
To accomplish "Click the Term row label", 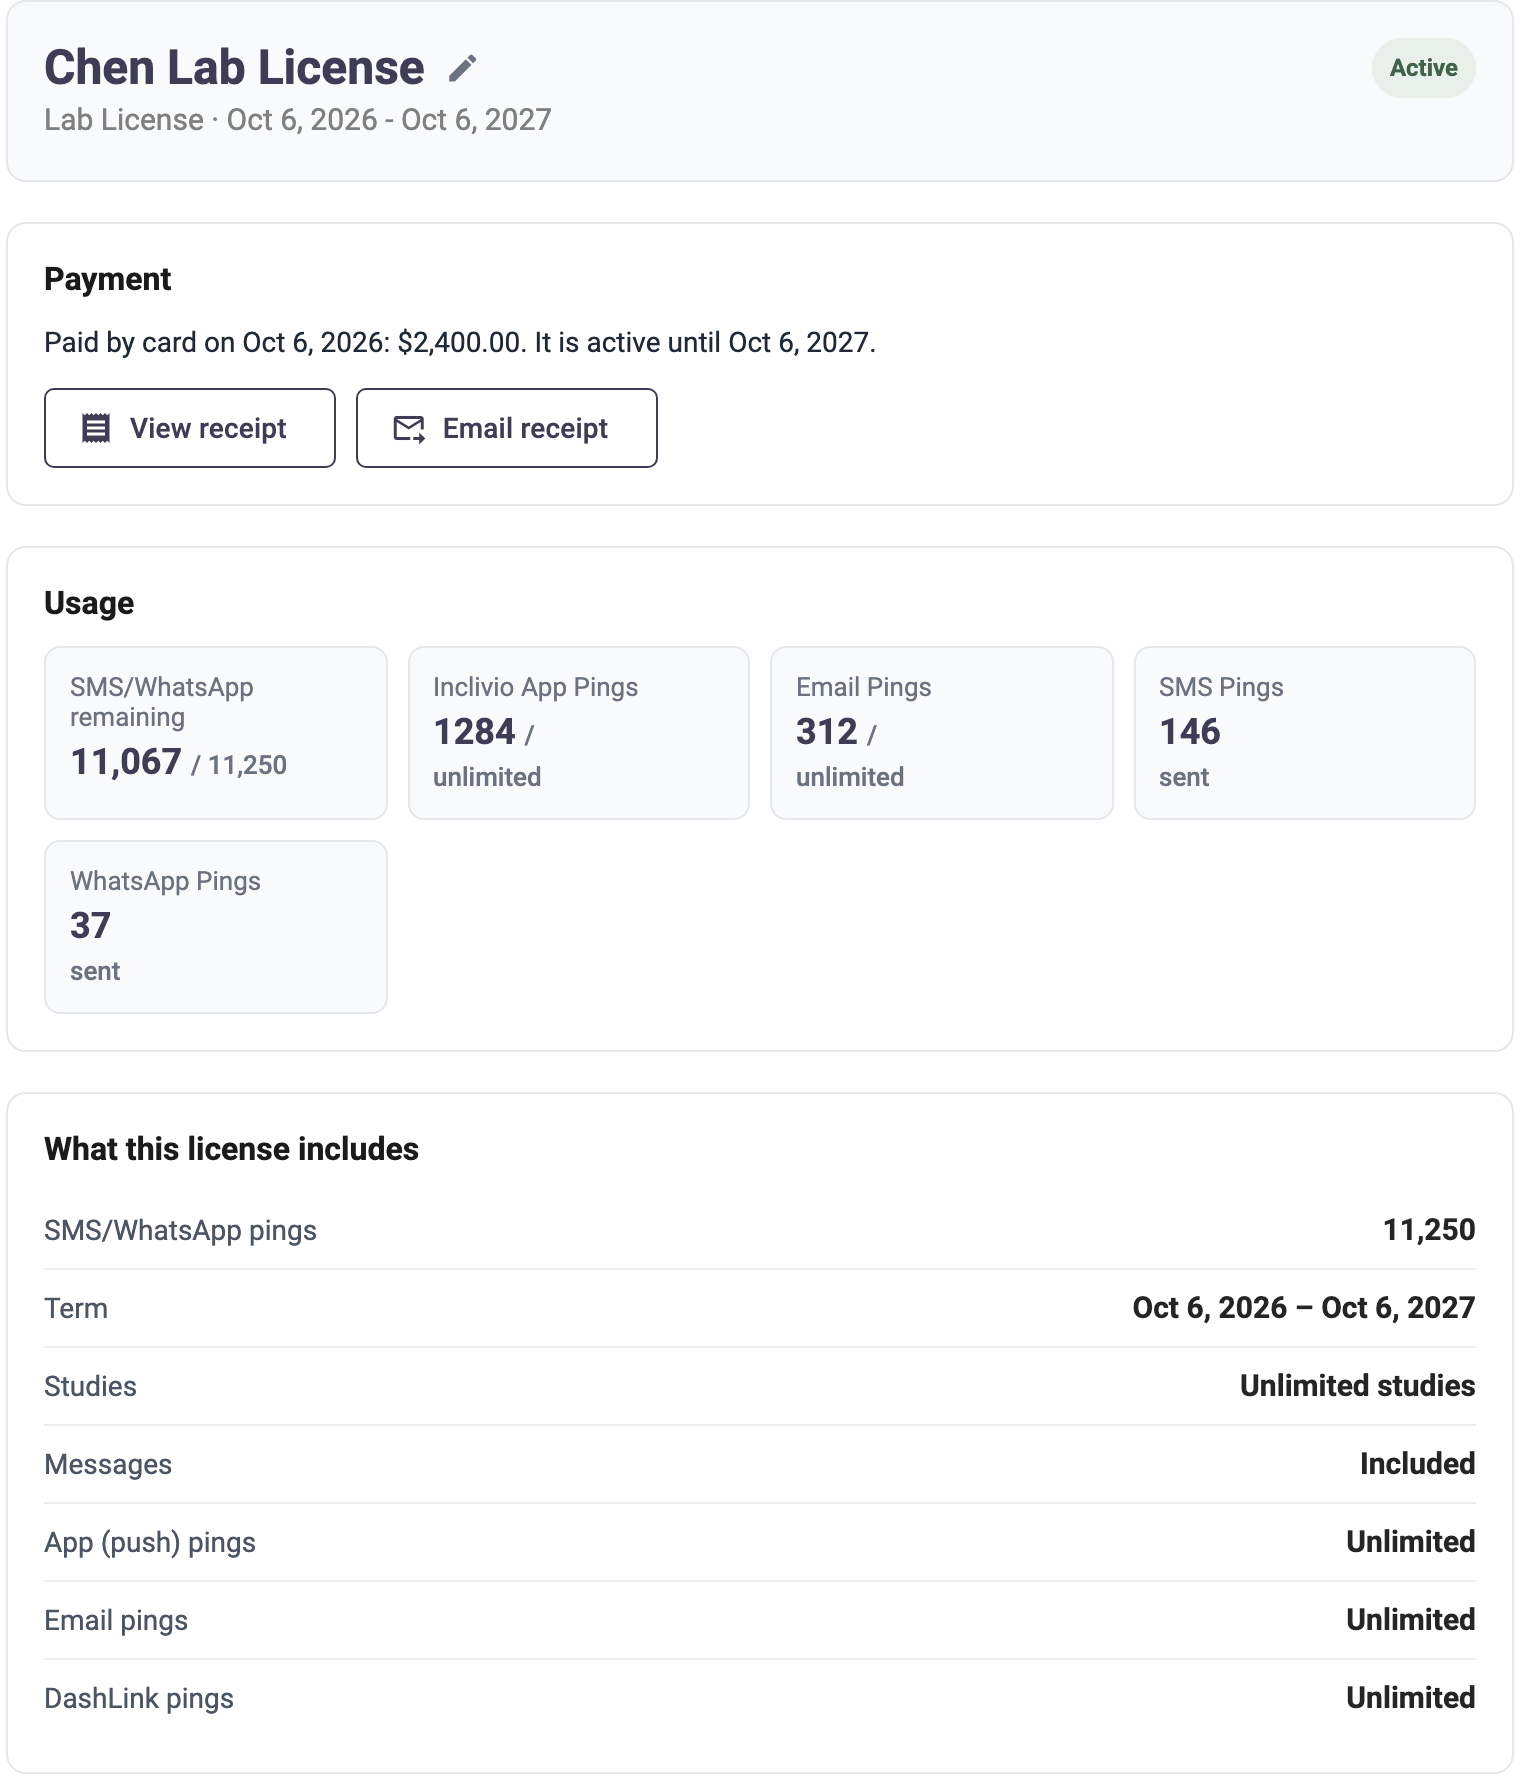I will coord(76,1308).
